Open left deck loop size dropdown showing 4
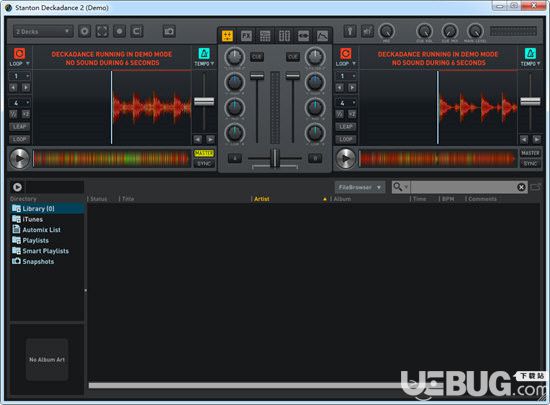550x405 pixels. click(20, 102)
